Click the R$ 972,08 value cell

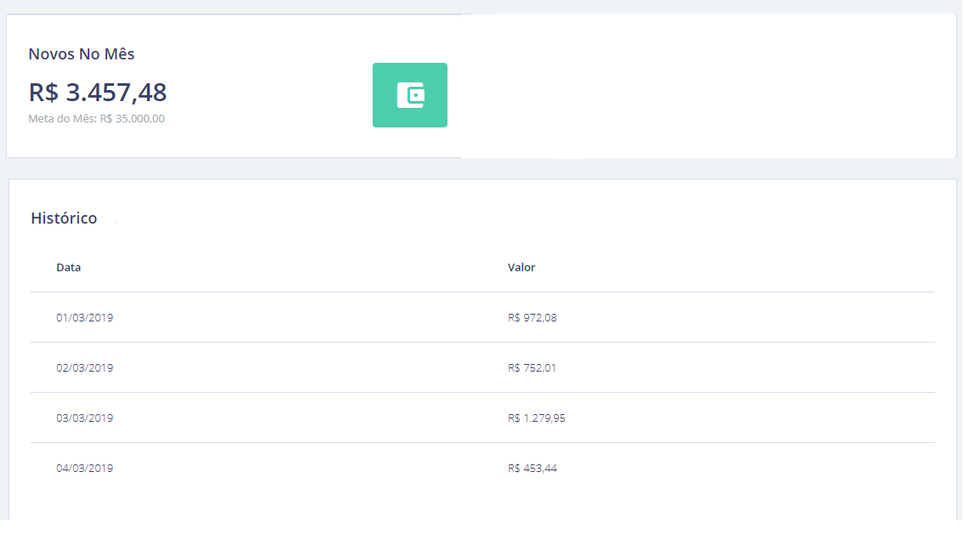click(x=532, y=317)
